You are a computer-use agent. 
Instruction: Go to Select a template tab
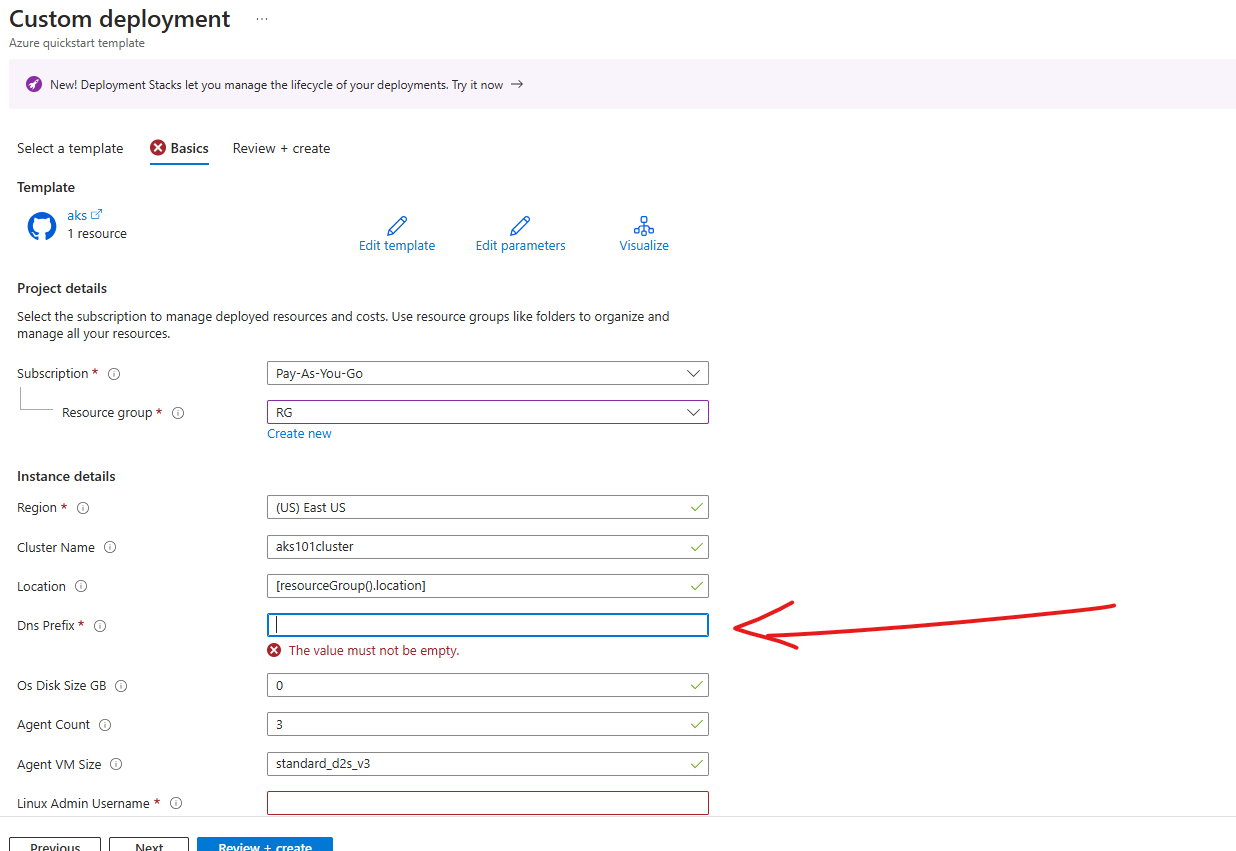coord(70,148)
